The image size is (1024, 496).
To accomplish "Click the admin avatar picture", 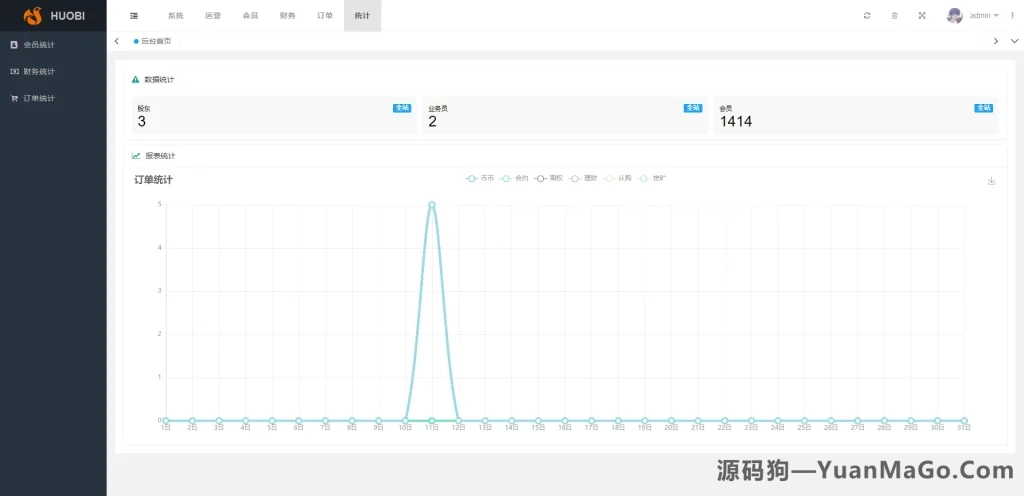I will coord(955,16).
